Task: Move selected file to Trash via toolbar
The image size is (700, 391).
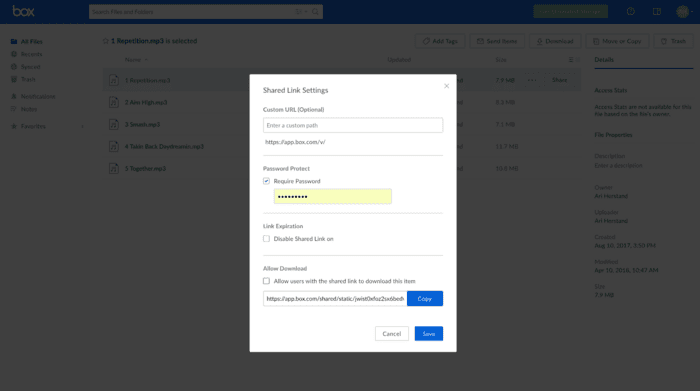Action: click(x=673, y=41)
